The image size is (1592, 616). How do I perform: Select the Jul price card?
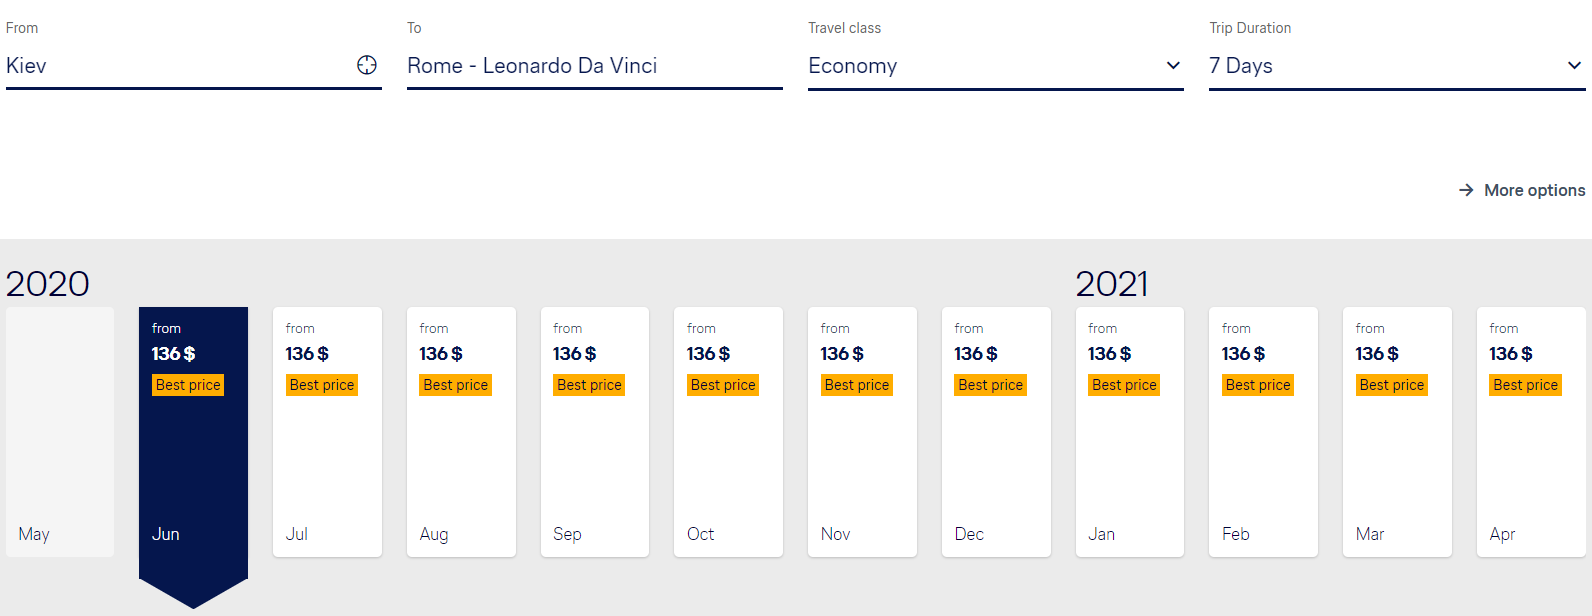tap(327, 432)
